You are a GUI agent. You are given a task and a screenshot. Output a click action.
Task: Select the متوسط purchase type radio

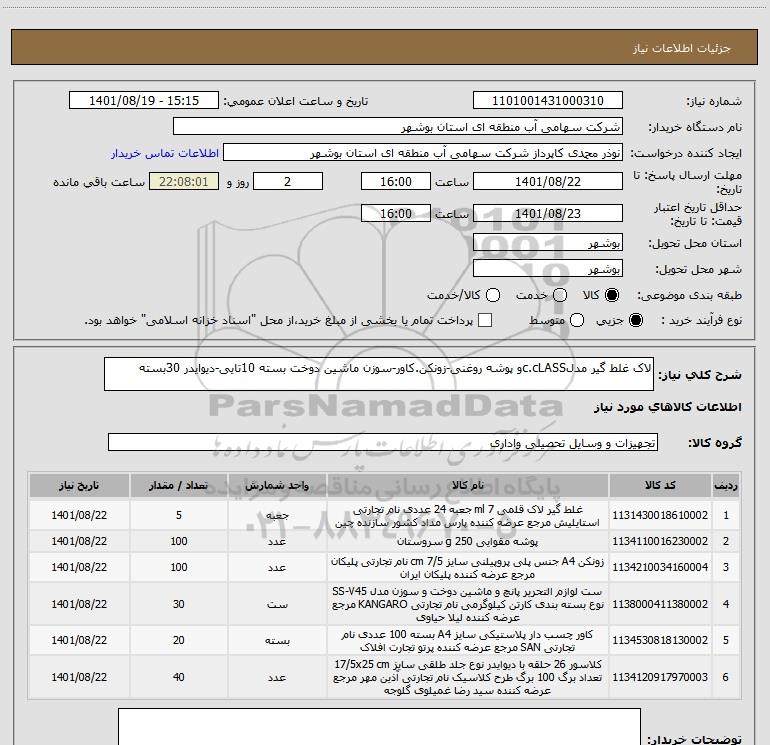tap(577, 321)
